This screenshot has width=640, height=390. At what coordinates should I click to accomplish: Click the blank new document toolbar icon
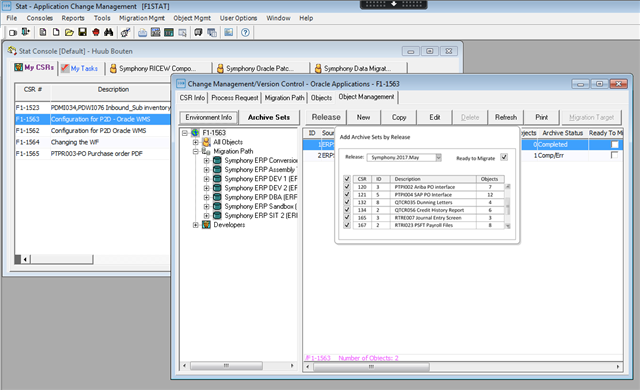click(x=56, y=32)
